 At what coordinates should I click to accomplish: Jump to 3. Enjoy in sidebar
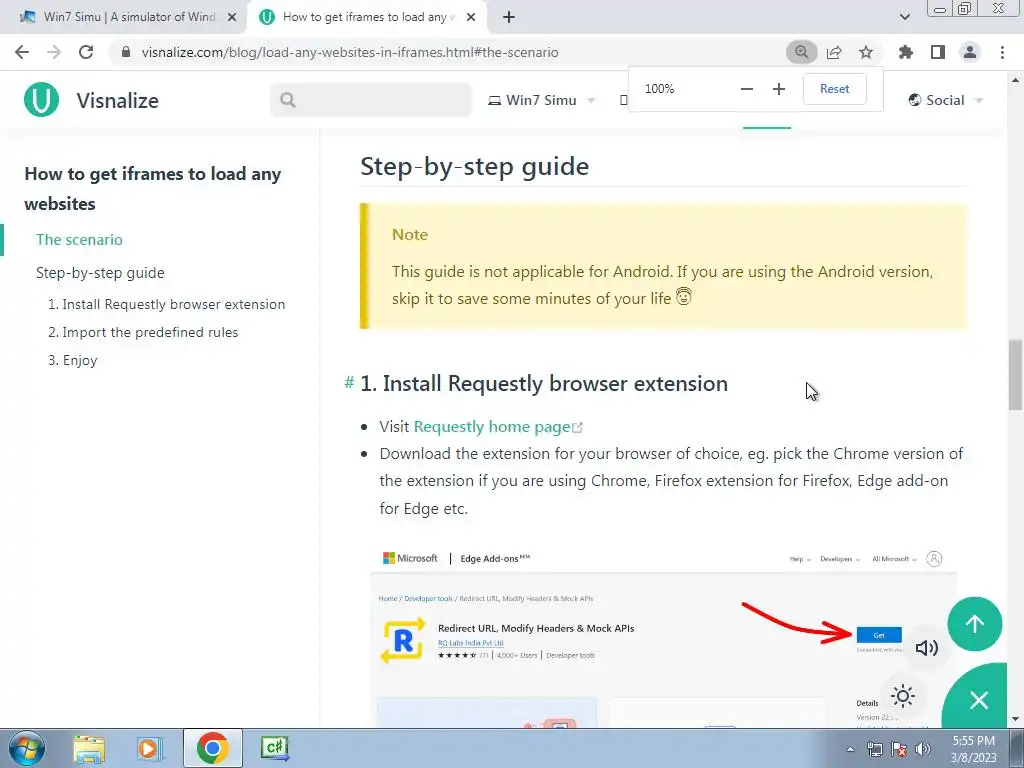pos(72,360)
